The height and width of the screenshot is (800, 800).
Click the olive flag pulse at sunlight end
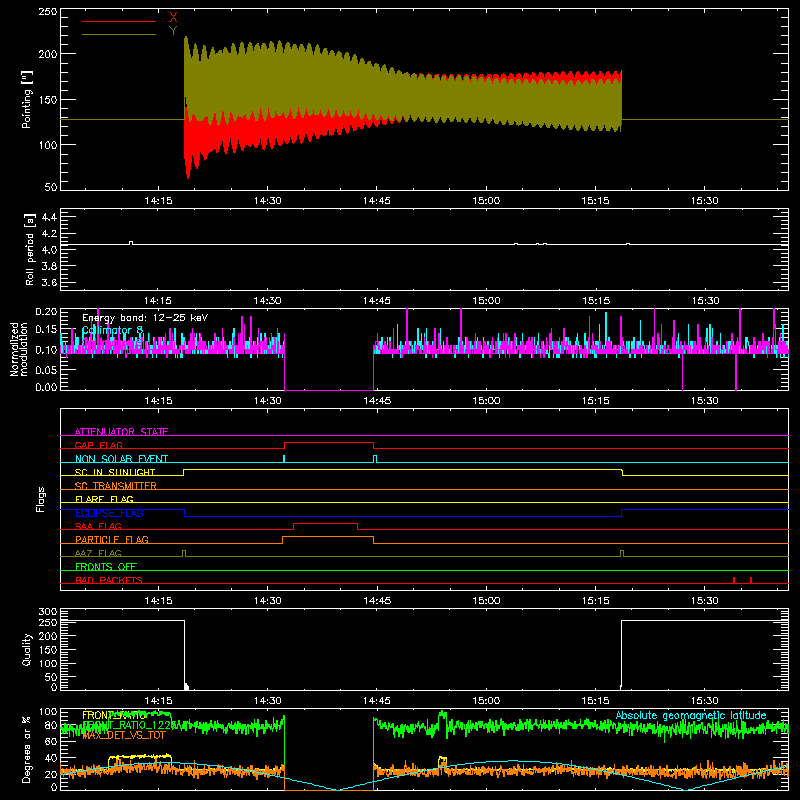[622, 554]
